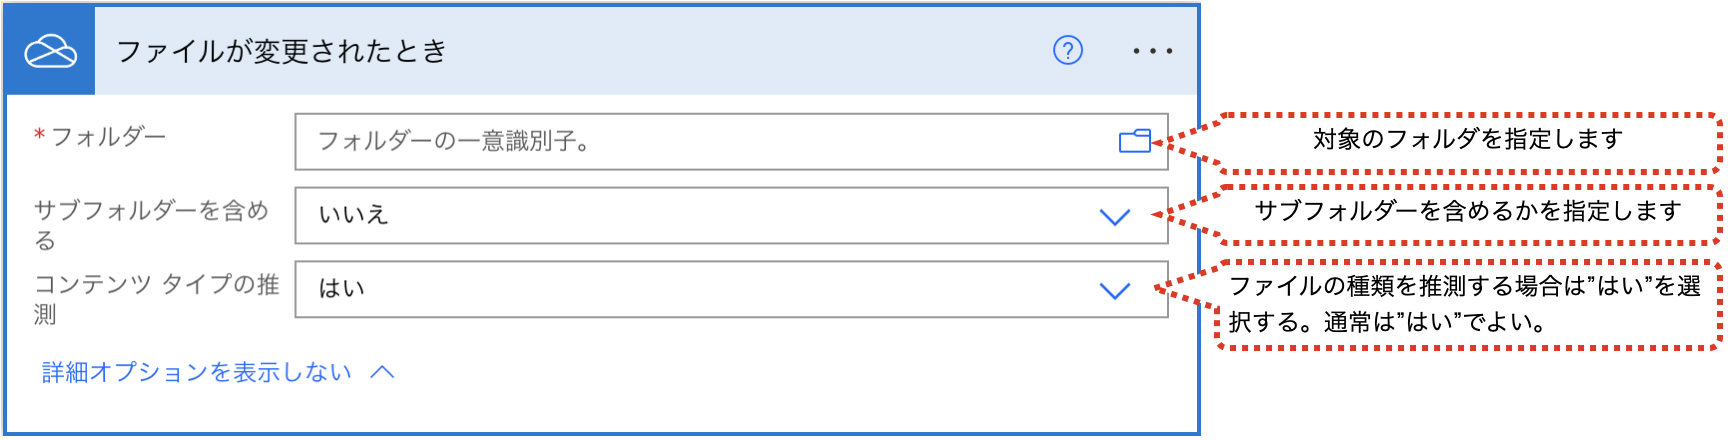The height and width of the screenshot is (440, 1728).
Task: Open the three-dot more options menu
Action: coord(1152,51)
